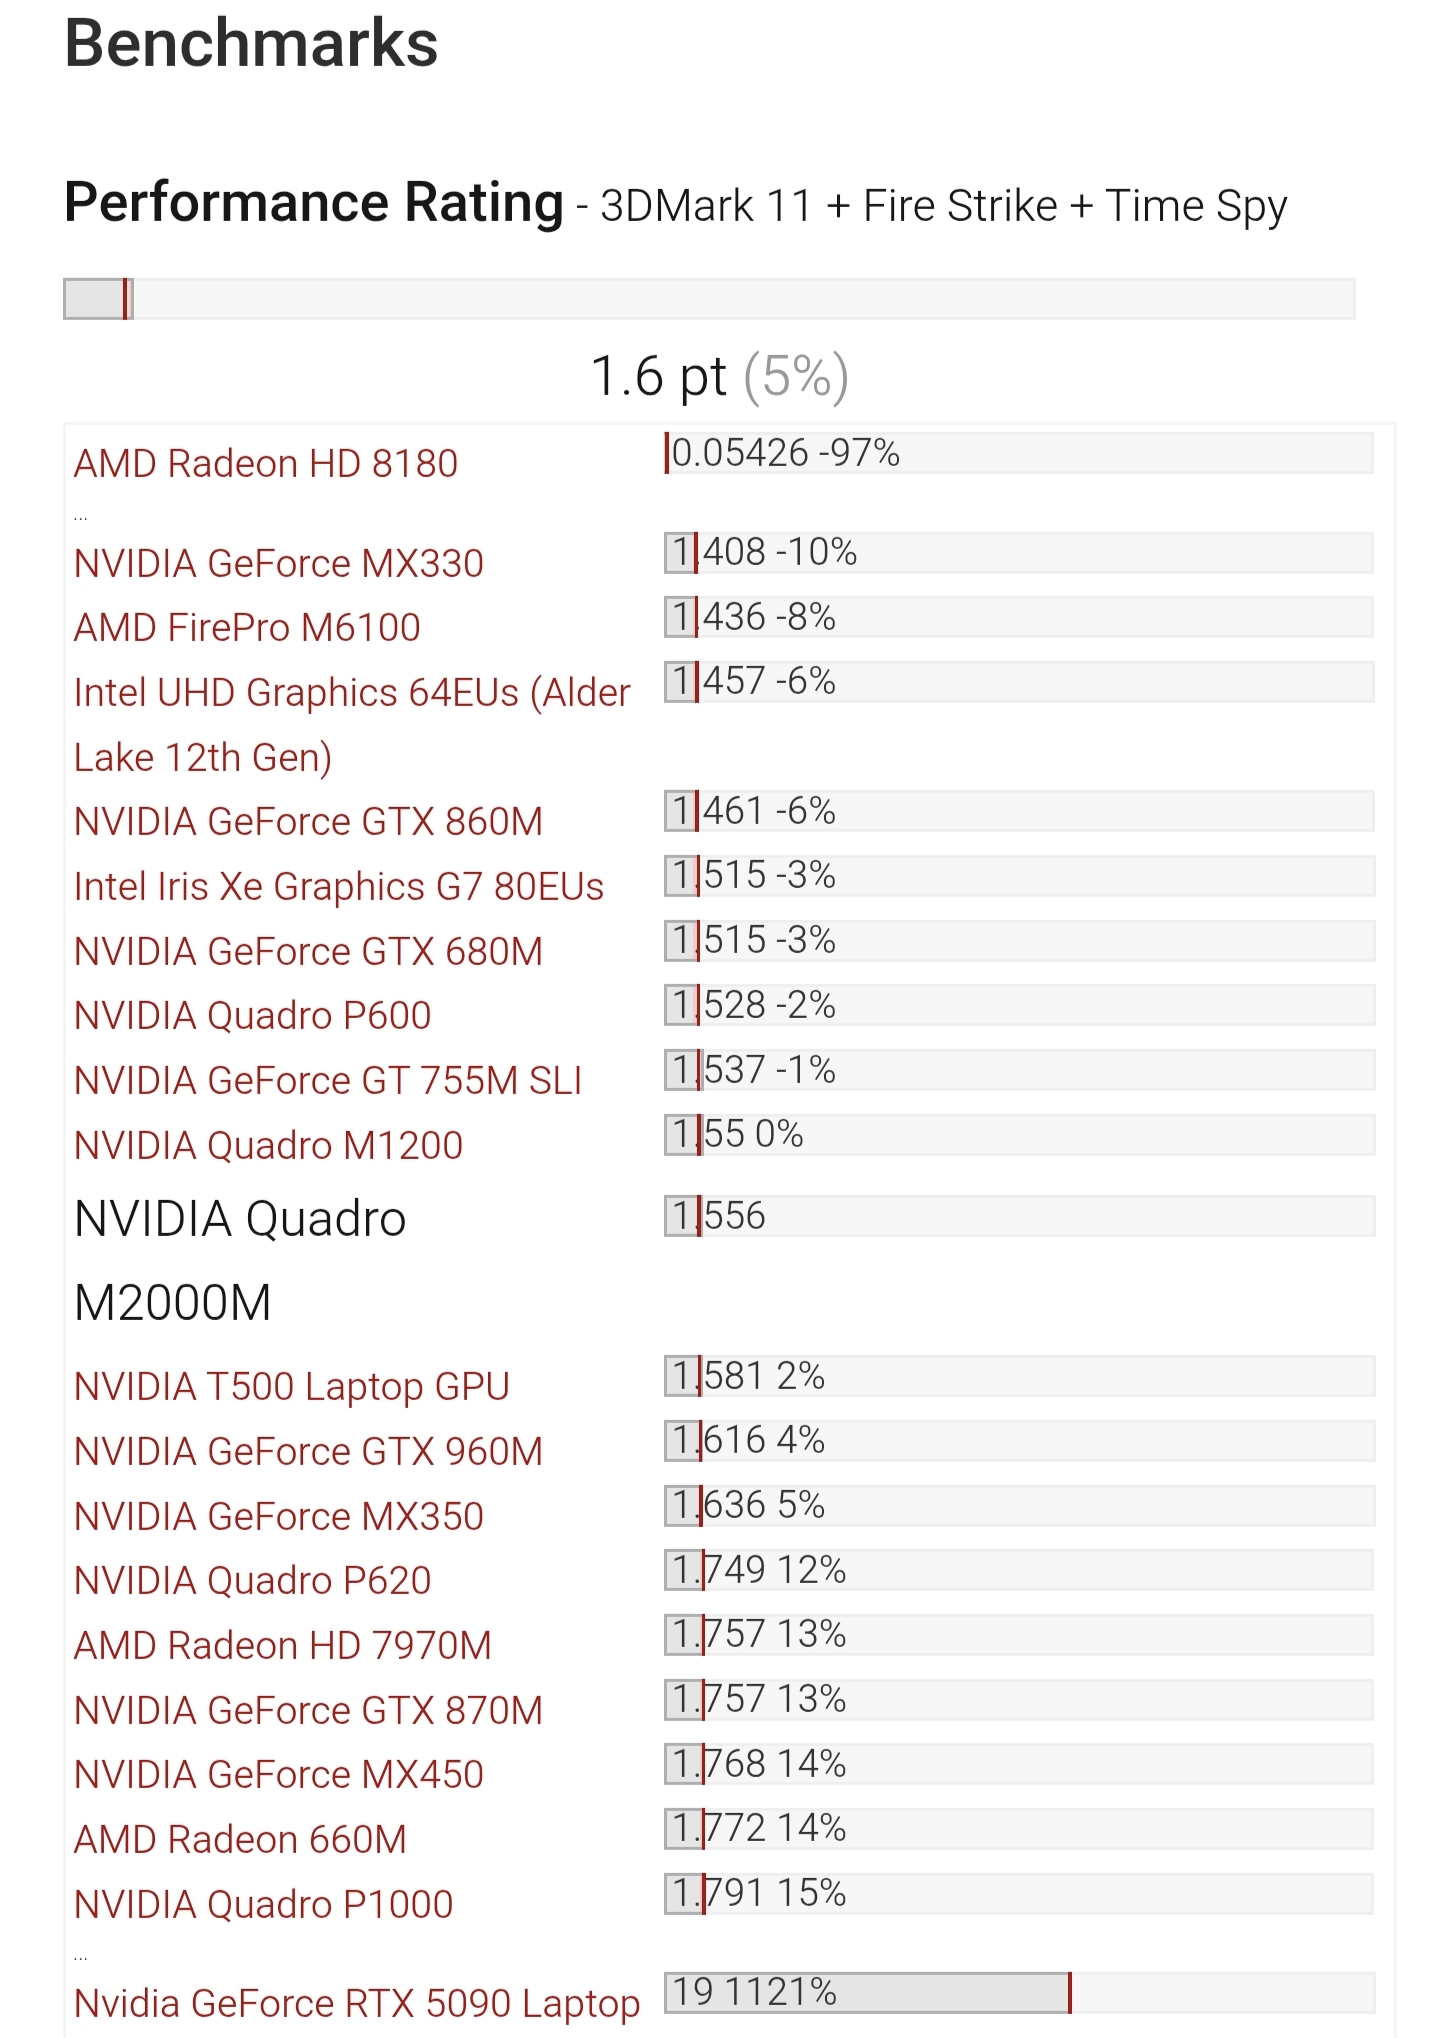1440x2038 pixels.
Task: Open the NVIDIA T500 Laptop GPU link
Action: point(292,1387)
